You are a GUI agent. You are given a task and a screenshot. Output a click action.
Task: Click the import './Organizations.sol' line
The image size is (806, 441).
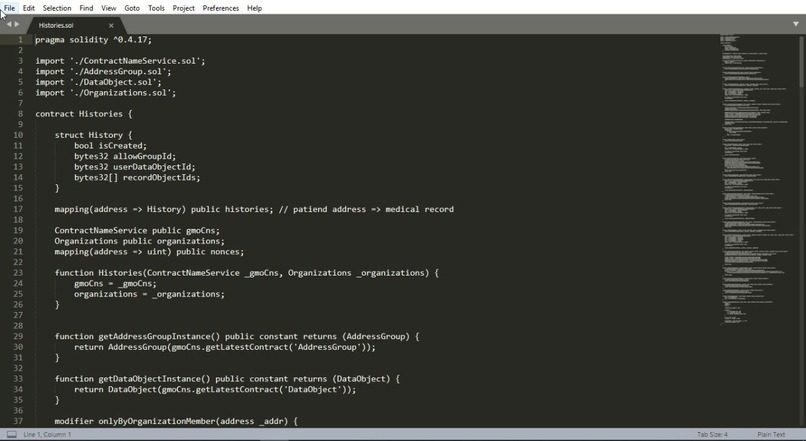105,93
